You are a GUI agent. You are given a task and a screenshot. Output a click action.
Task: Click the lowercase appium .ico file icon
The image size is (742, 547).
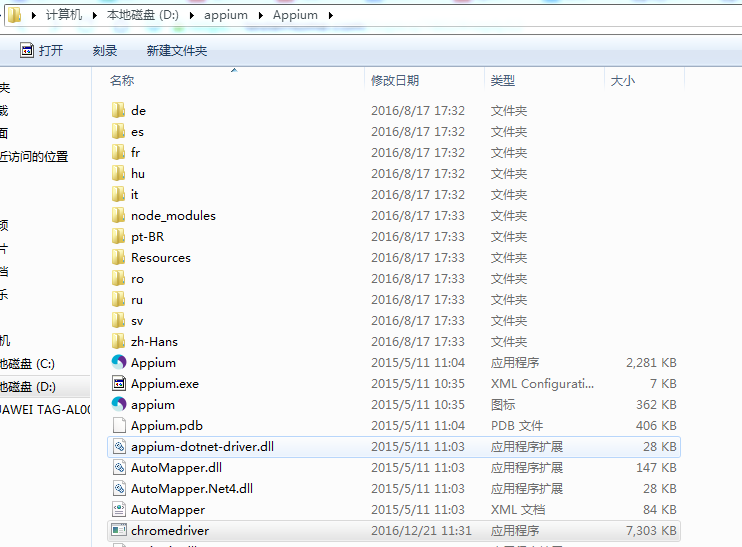click(x=119, y=405)
